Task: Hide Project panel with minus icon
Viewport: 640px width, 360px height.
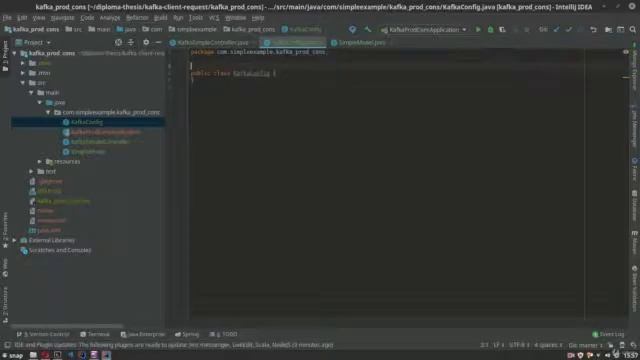Action: 158,42
